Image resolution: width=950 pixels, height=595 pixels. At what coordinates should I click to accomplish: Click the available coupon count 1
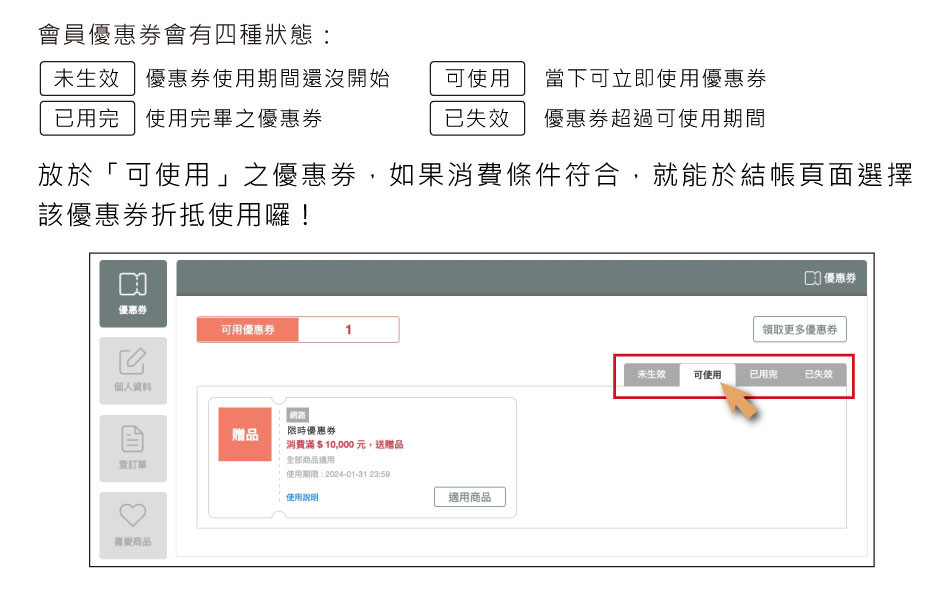[x=348, y=330]
